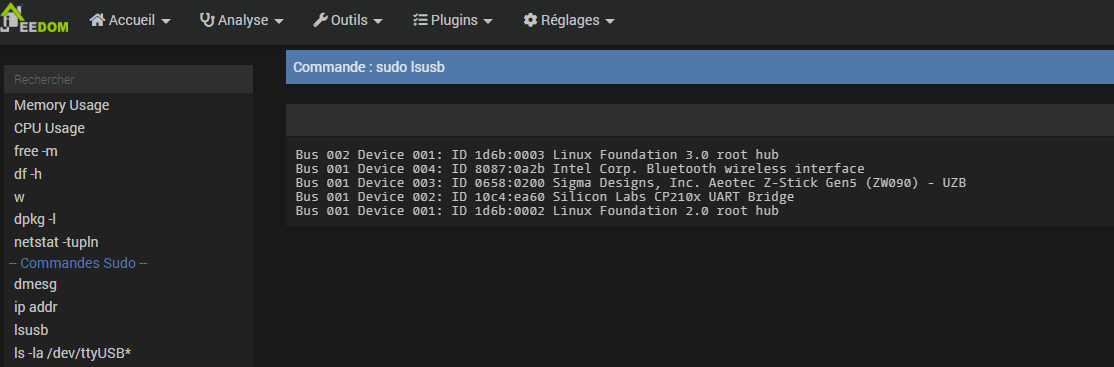Expand the Analyse dropdown caret
The width and height of the screenshot is (1114, 367).
[278, 21]
